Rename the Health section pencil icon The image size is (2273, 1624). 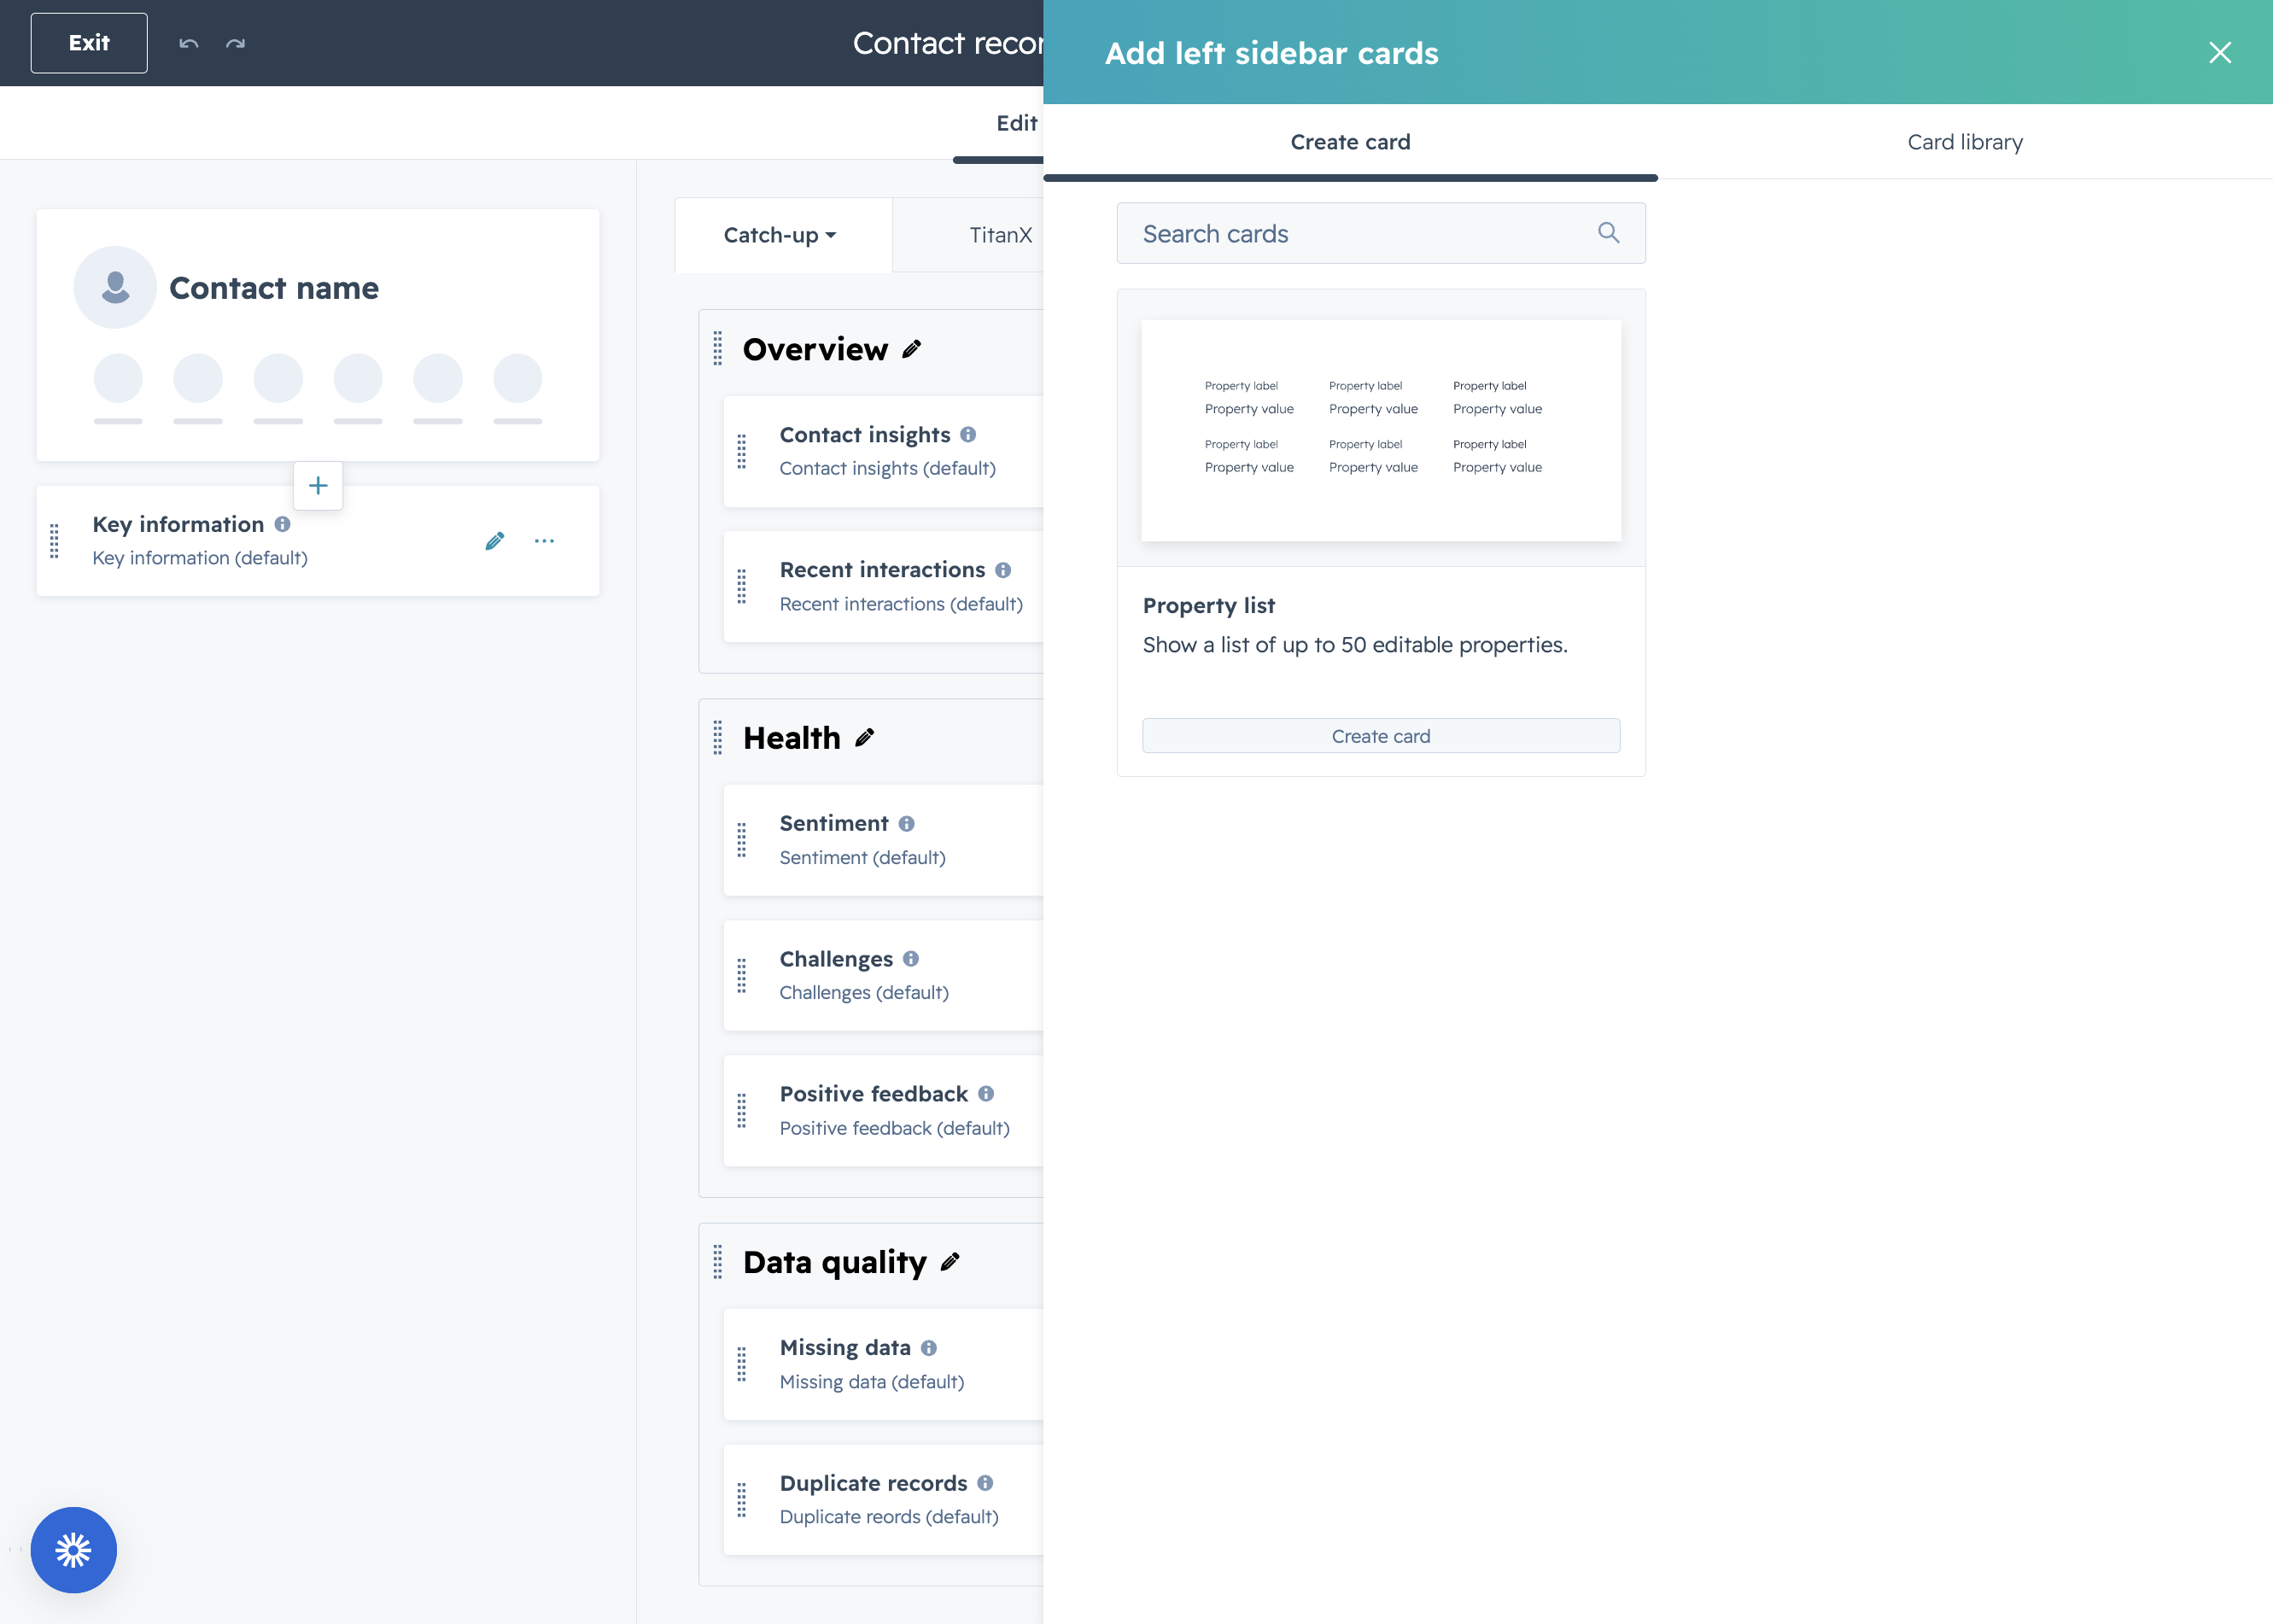[x=865, y=737]
